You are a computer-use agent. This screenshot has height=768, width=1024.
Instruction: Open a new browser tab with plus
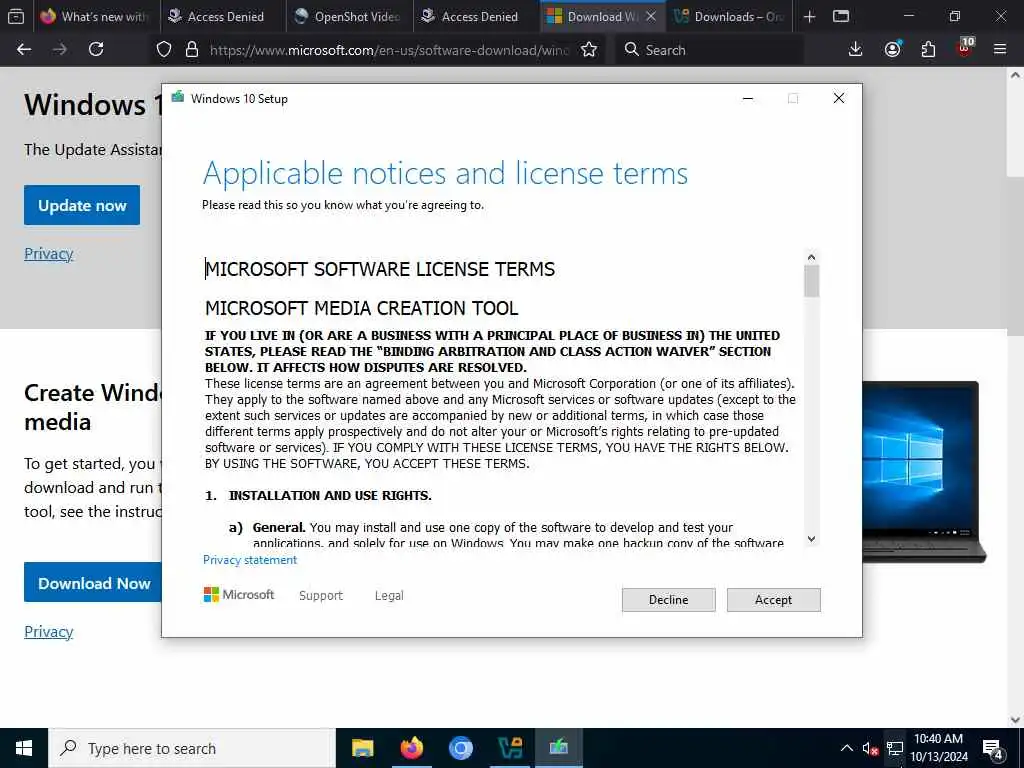(x=809, y=16)
